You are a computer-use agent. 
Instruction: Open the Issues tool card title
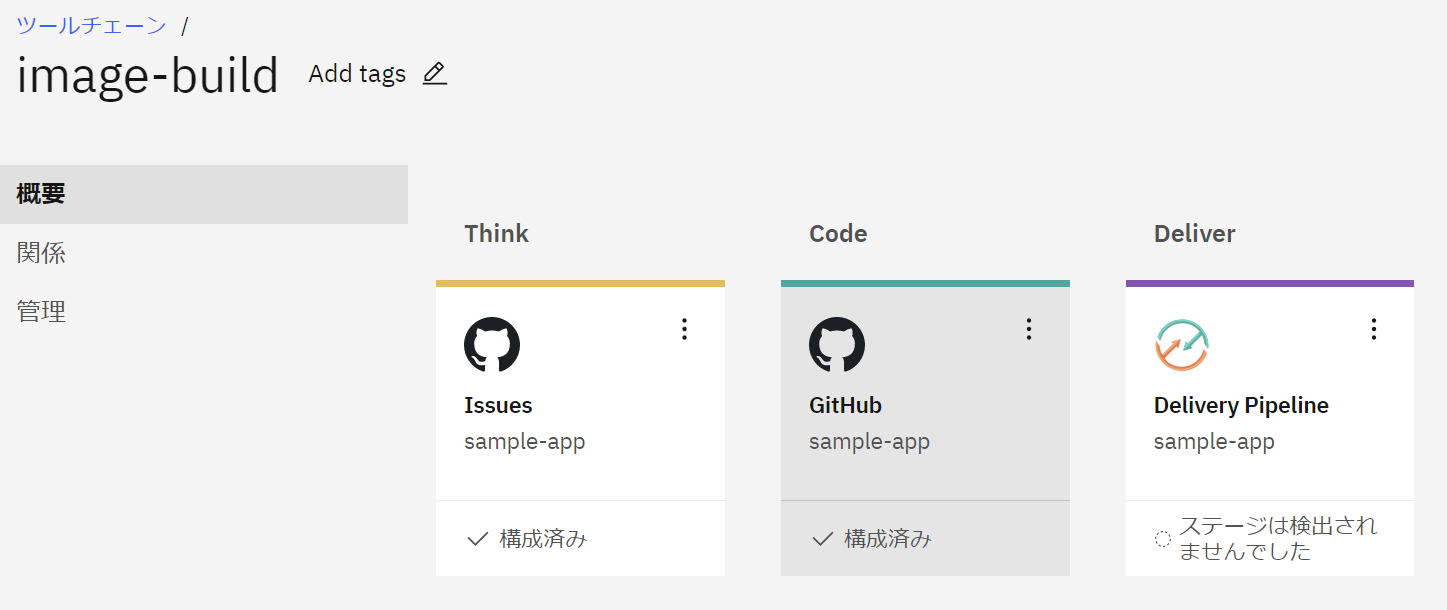pos(498,405)
